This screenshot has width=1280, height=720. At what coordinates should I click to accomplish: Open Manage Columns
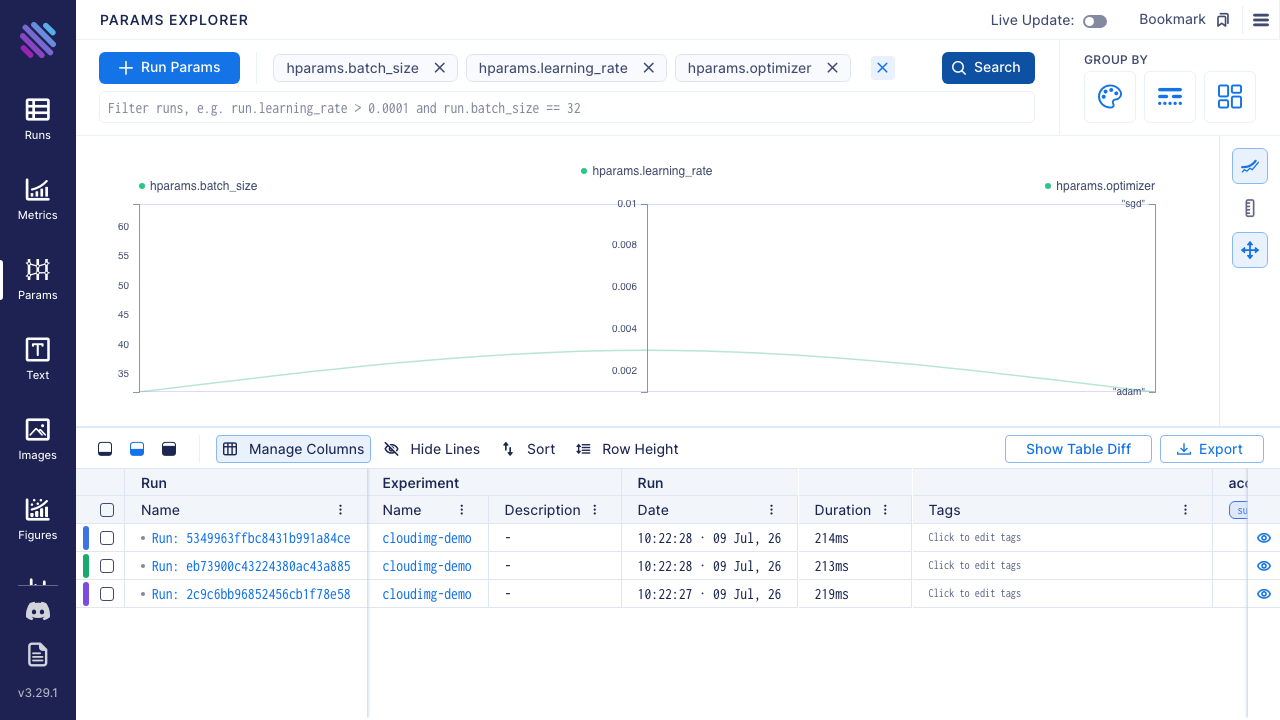293,449
